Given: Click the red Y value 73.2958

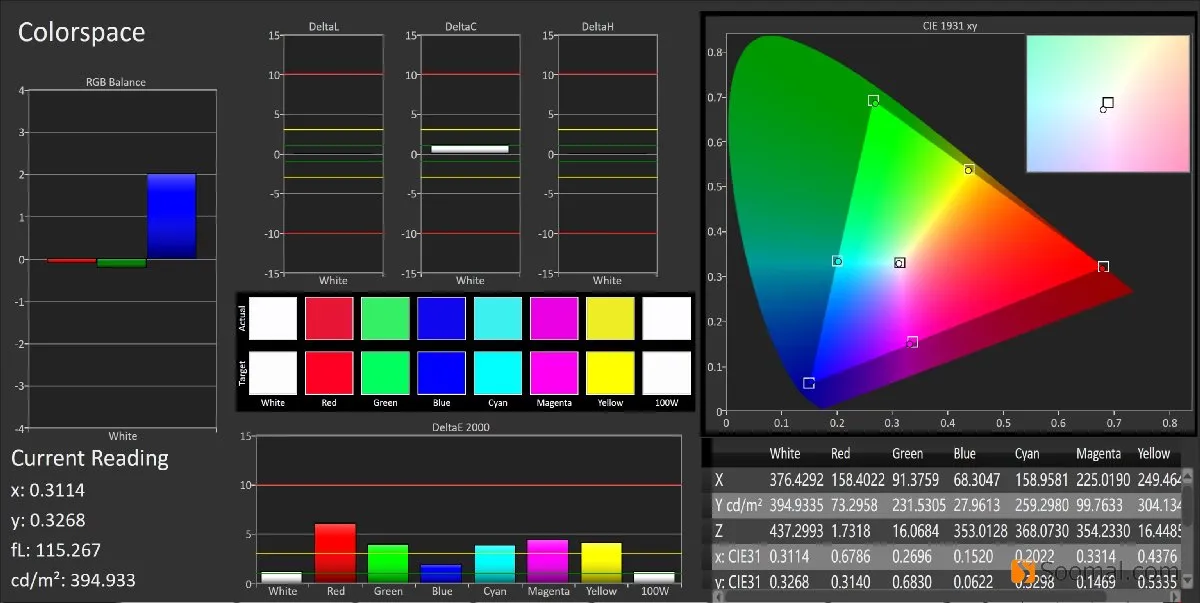Looking at the screenshot, I should (853, 503).
